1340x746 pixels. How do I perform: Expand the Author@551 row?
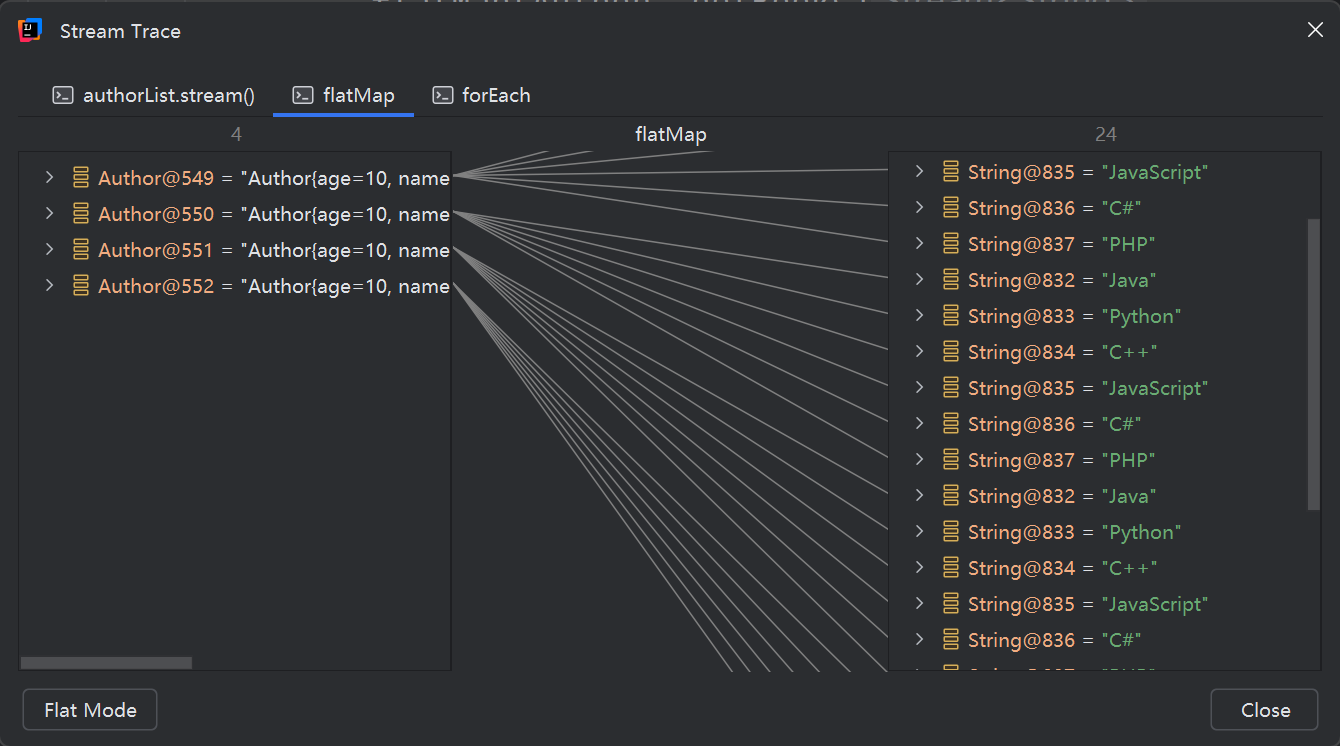point(49,250)
